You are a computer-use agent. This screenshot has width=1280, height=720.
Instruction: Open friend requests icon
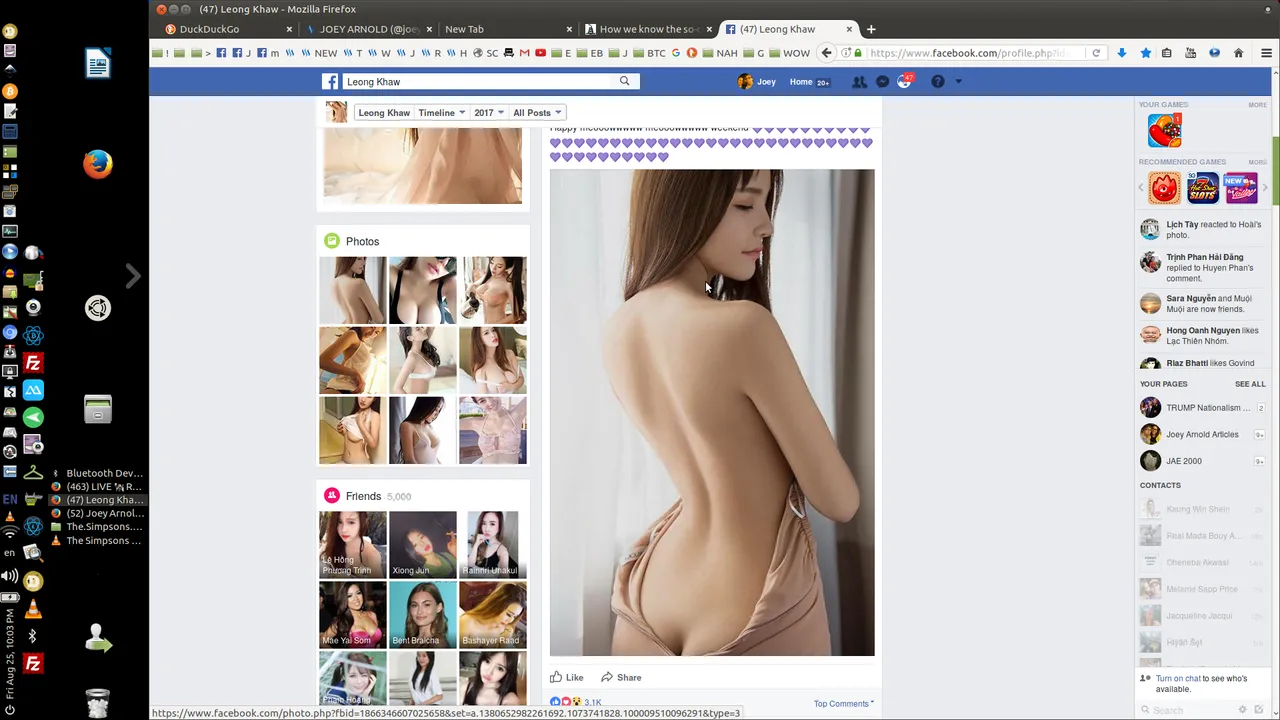(x=859, y=82)
